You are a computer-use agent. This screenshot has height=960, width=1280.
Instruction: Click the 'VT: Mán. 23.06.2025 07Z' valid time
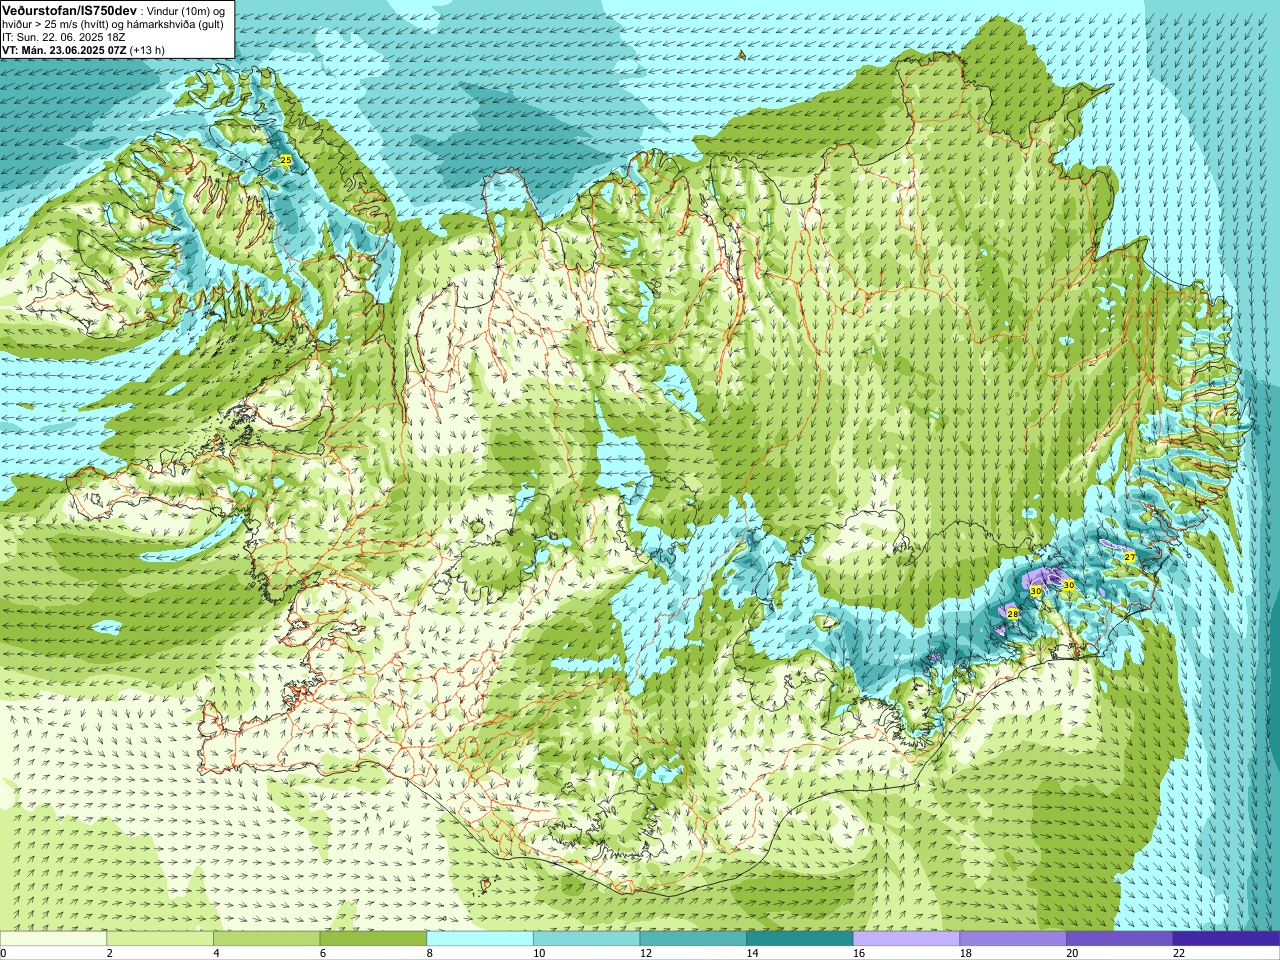63,49
